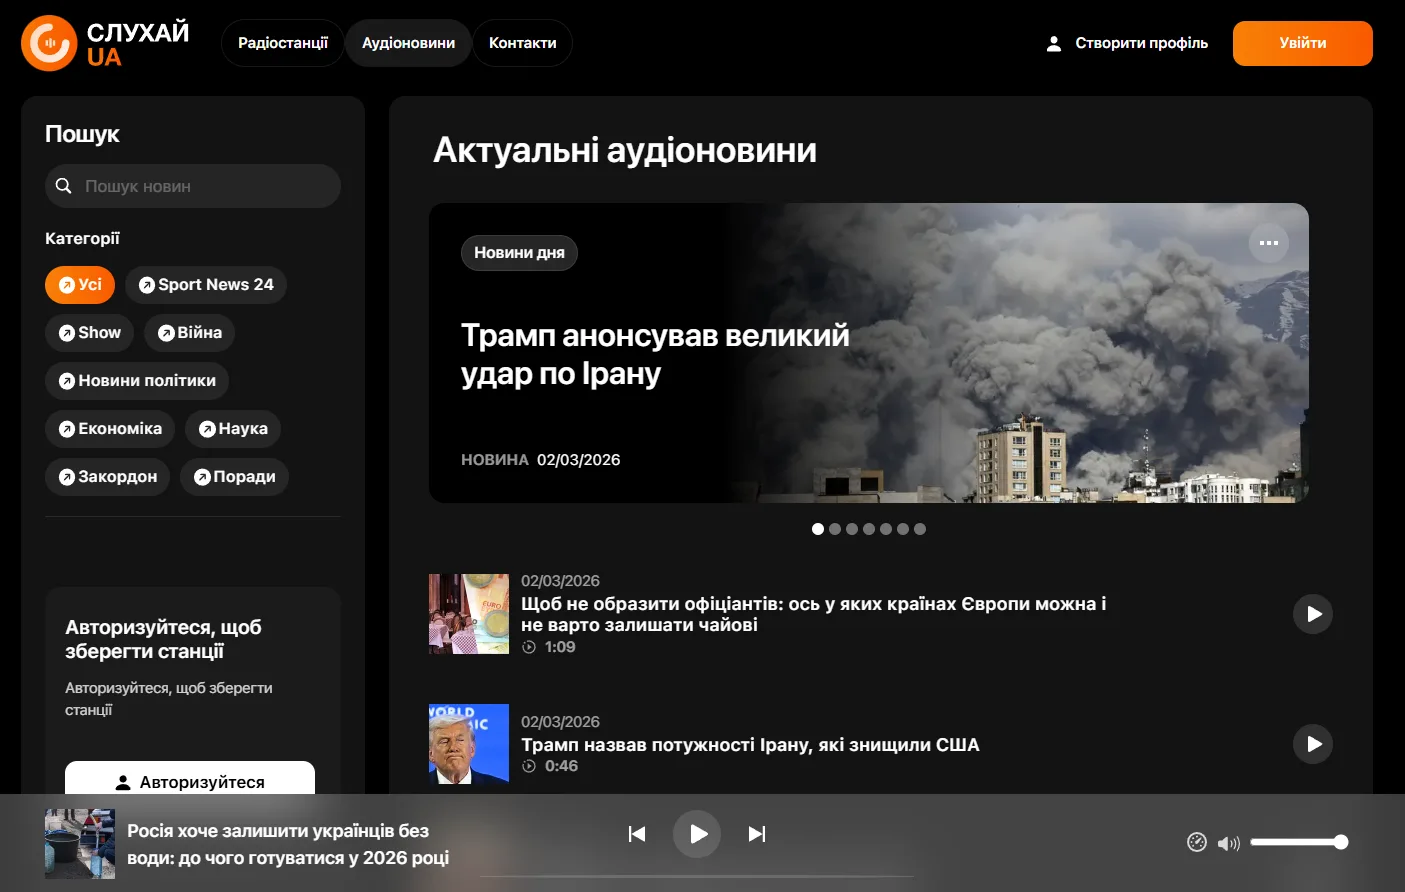Go to the Контакти page
Image resolution: width=1405 pixels, height=892 pixels.
click(522, 43)
